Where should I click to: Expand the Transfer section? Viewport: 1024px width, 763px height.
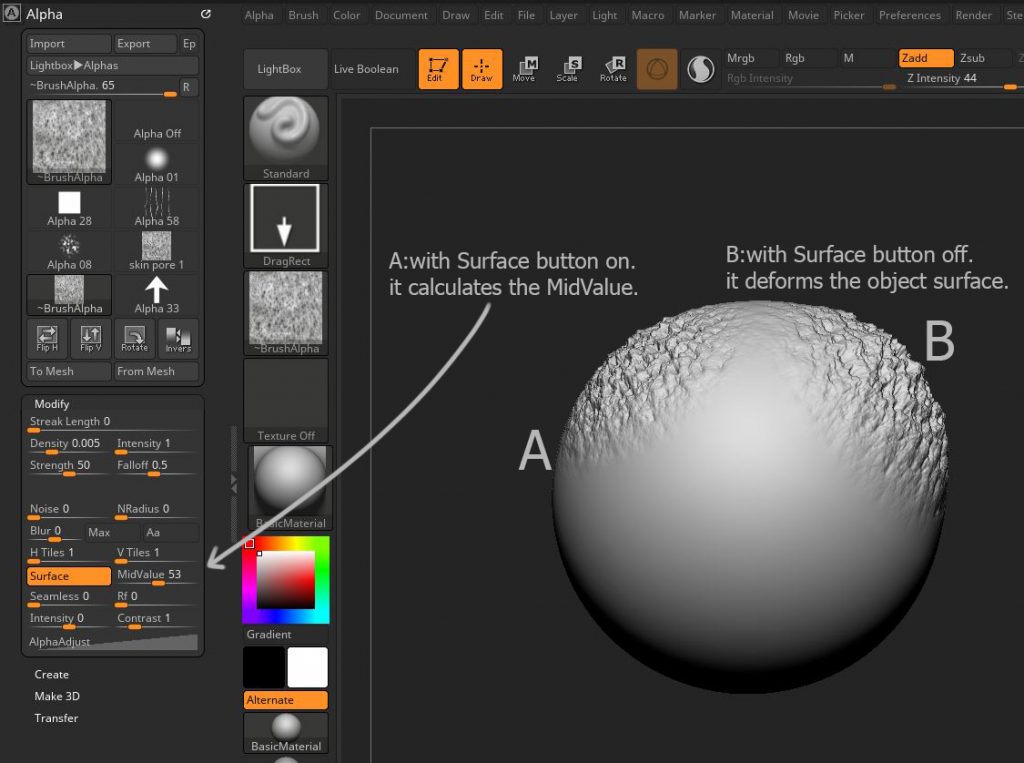coord(56,718)
